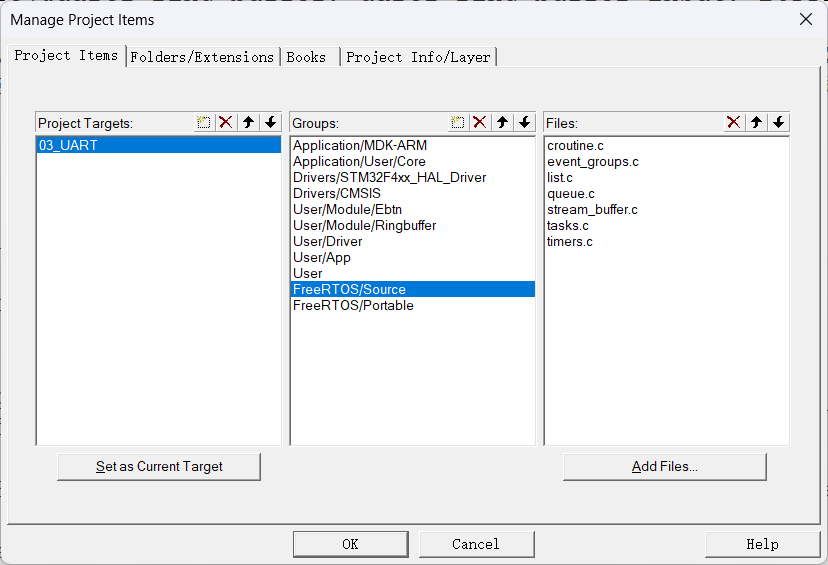Select Application/MDK-ARM group
Image resolution: width=828 pixels, height=565 pixels.
pyautogui.click(x=413, y=145)
